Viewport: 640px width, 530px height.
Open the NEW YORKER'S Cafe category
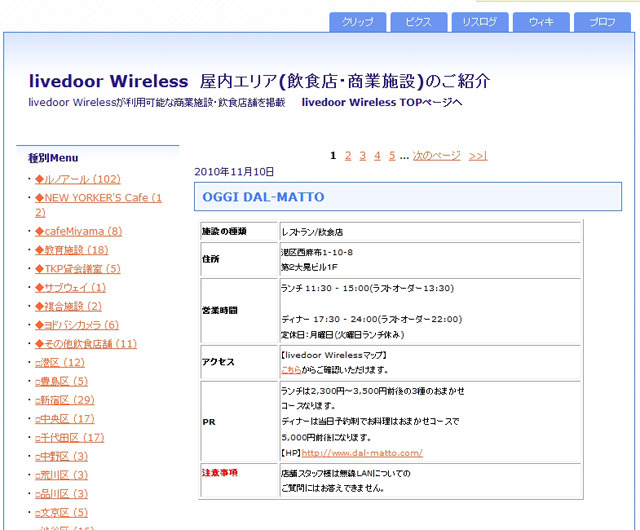point(98,205)
